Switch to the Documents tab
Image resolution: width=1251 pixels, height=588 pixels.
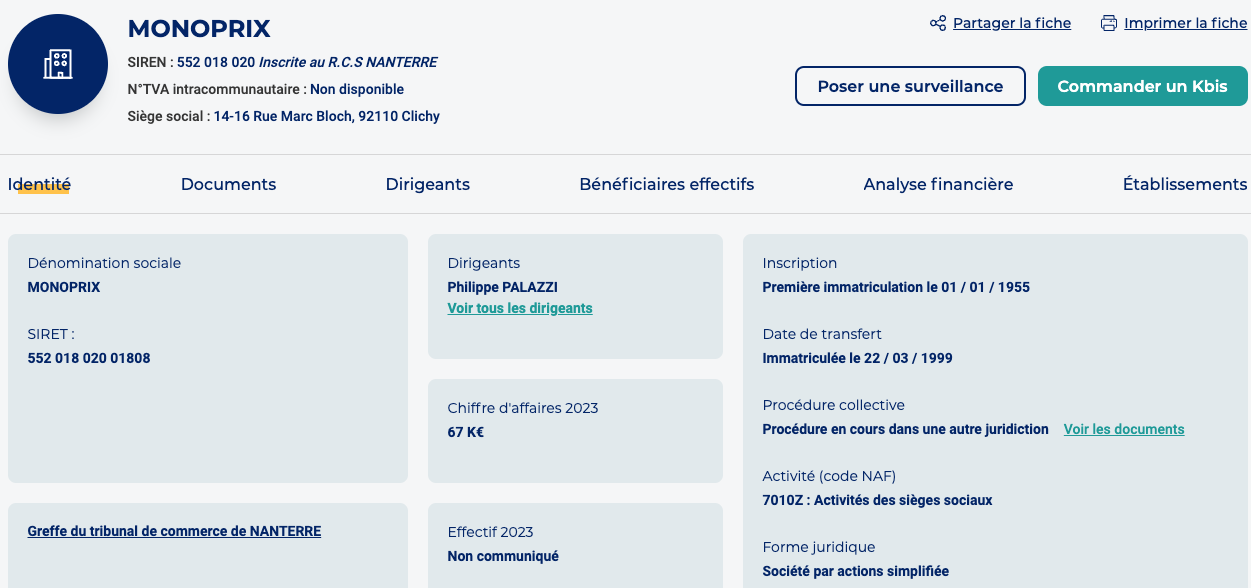pos(228,184)
